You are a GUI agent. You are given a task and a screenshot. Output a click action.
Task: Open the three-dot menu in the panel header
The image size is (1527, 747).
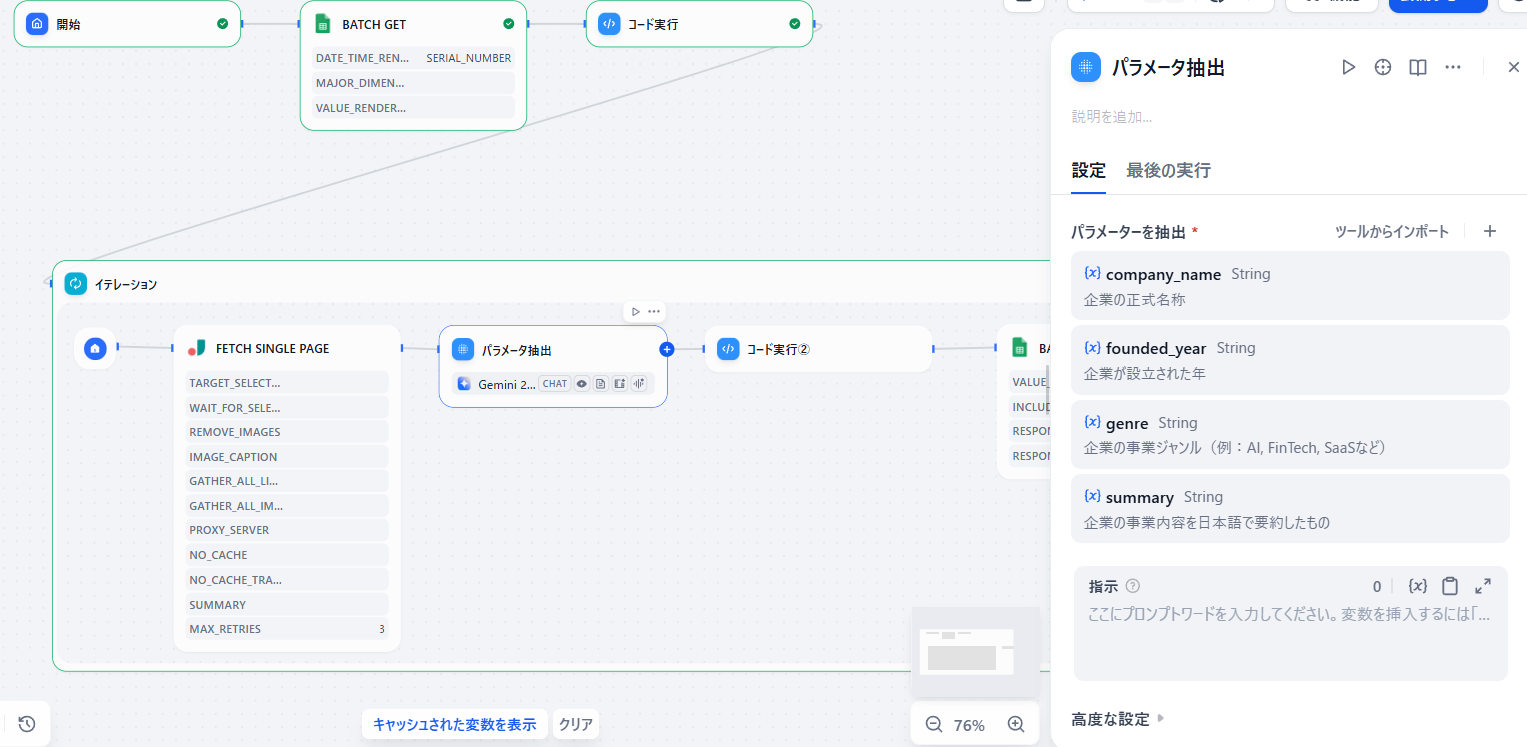pyautogui.click(x=1453, y=67)
